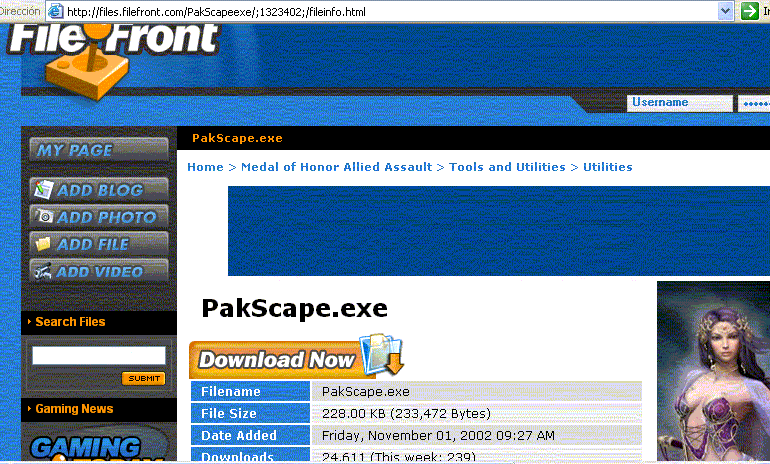Image resolution: width=770 pixels, height=464 pixels.
Task: Click the ADD PHOTO sidebar button
Action: point(99,217)
